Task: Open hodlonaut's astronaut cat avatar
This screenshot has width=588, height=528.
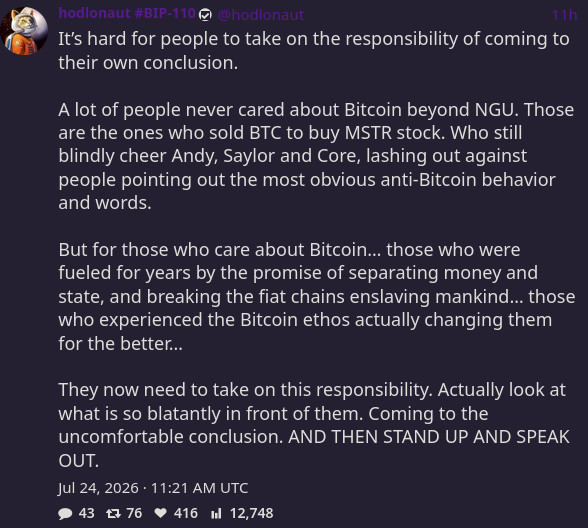Action: [x=24, y=31]
